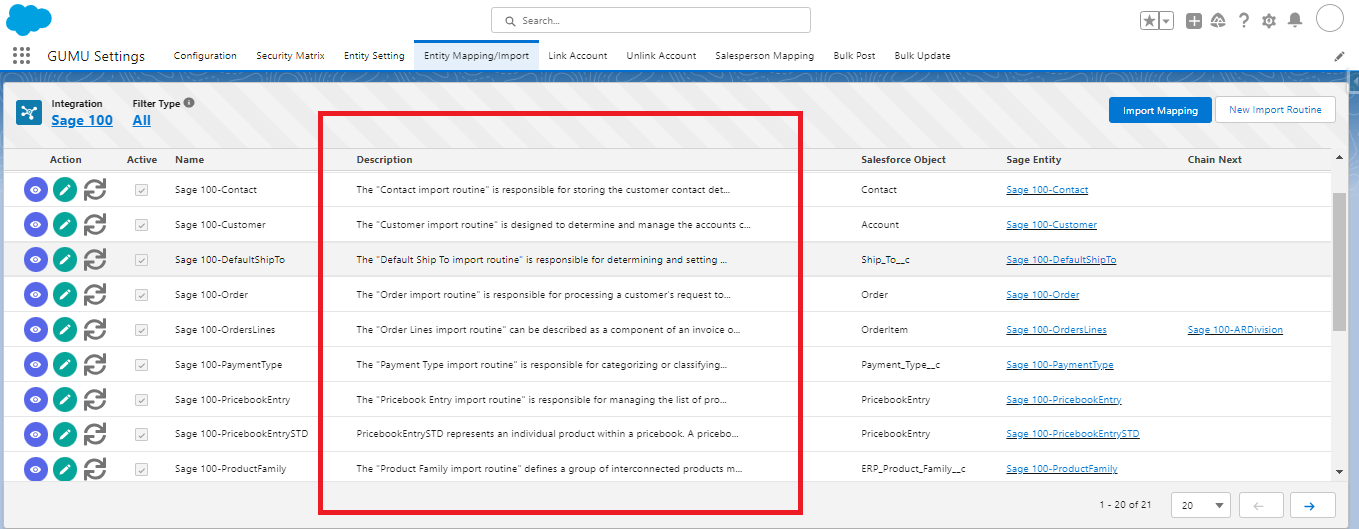Select the Ship_To__c object cell
The height and width of the screenshot is (529, 1359).
point(886,260)
